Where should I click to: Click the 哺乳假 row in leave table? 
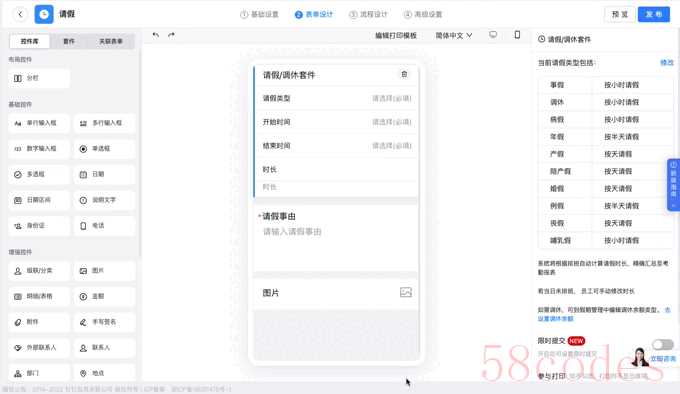[x=605, y=241]
